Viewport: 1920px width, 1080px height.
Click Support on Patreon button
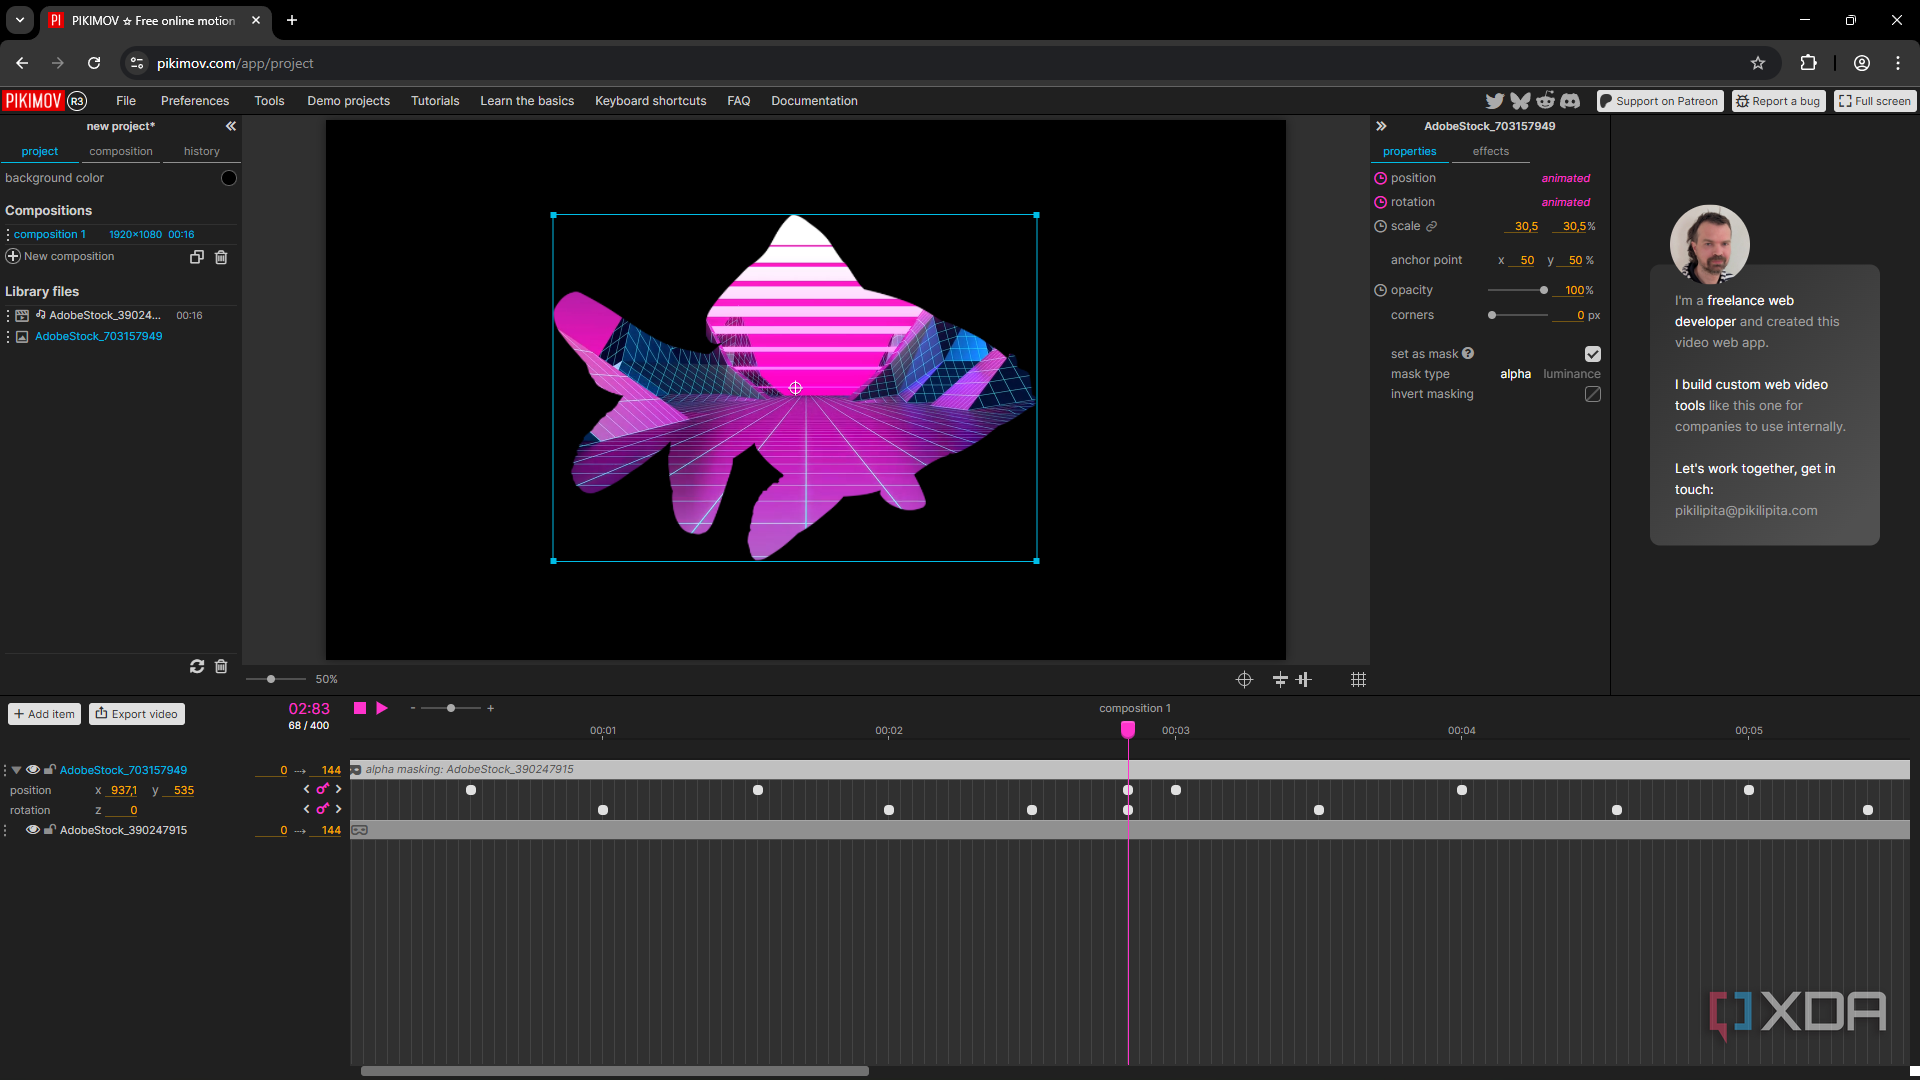[1660, 101]
